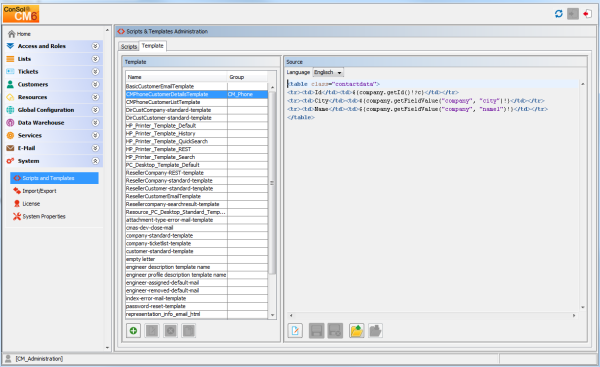
Task: Select representation_info_email_html row
Action: tap(197, 314)
